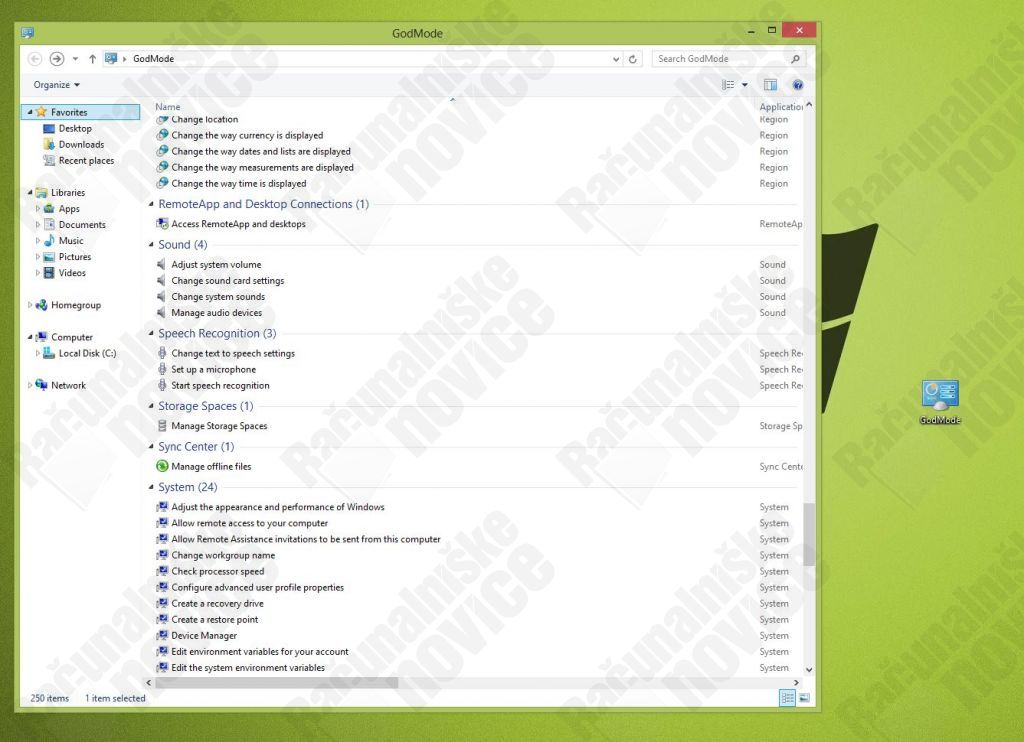Click the Change system sounds speaker icon

162,297
